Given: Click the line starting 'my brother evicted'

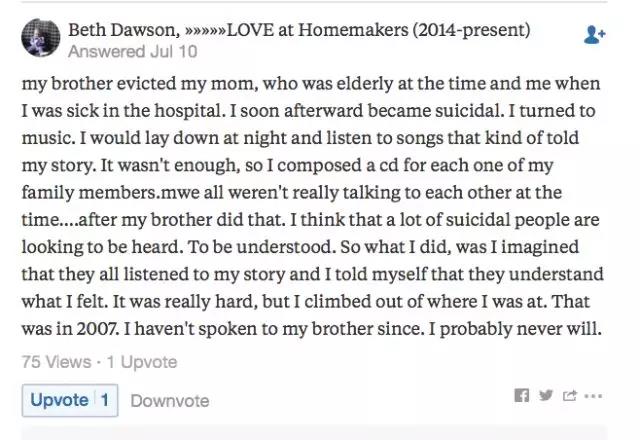Looking at the screenshot, I should (x=311, y=84).
